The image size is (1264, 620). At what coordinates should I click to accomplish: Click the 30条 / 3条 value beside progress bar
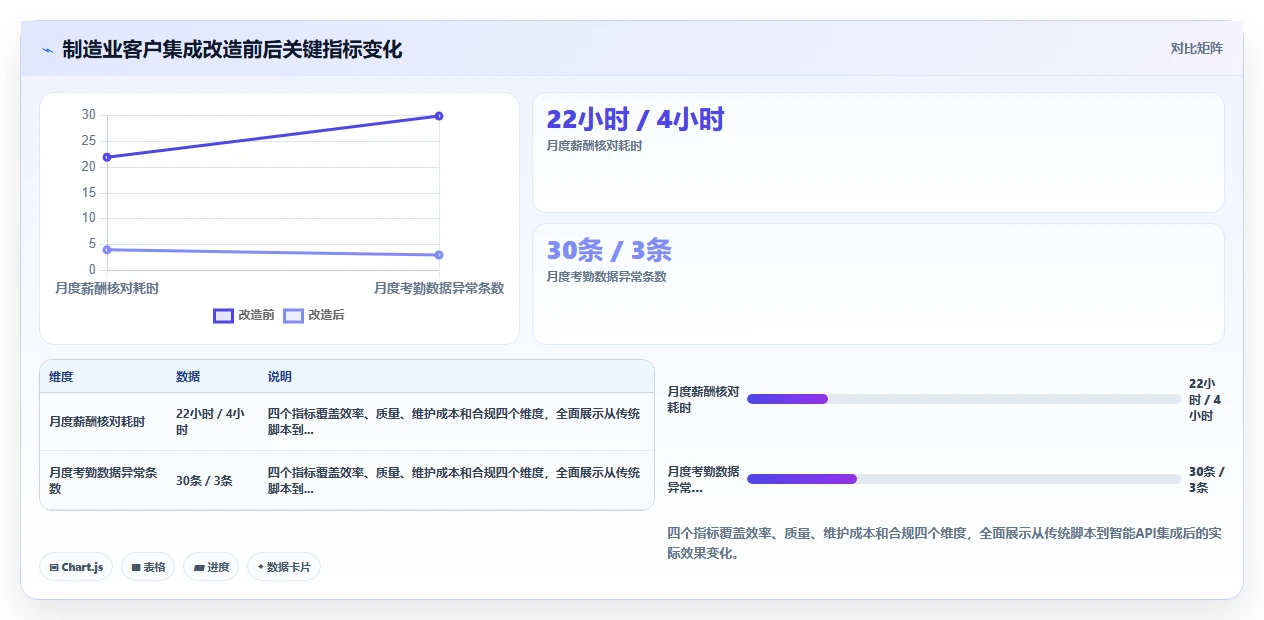click(x=1206, y=479)
